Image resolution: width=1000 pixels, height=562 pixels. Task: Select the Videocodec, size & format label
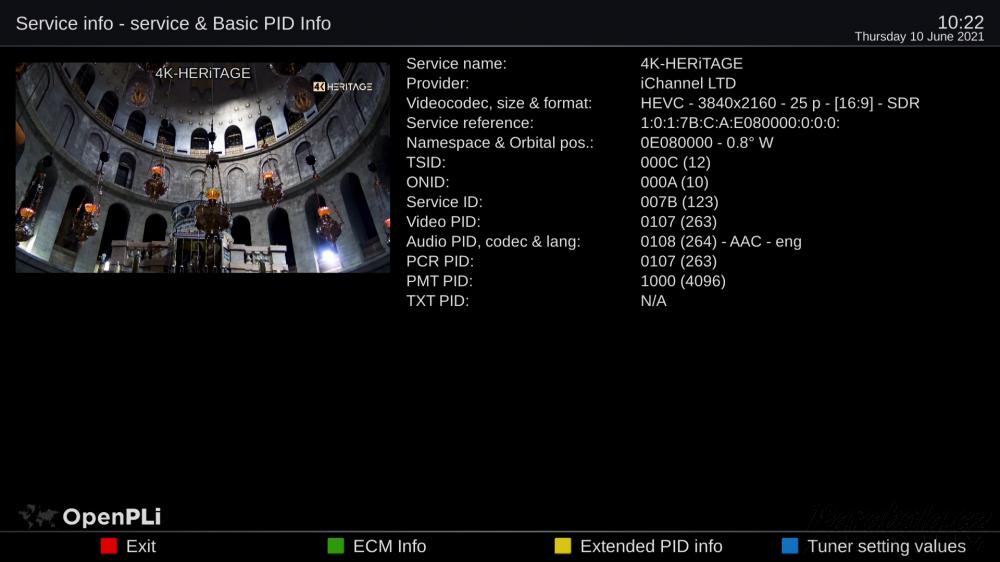click(499, 103)
